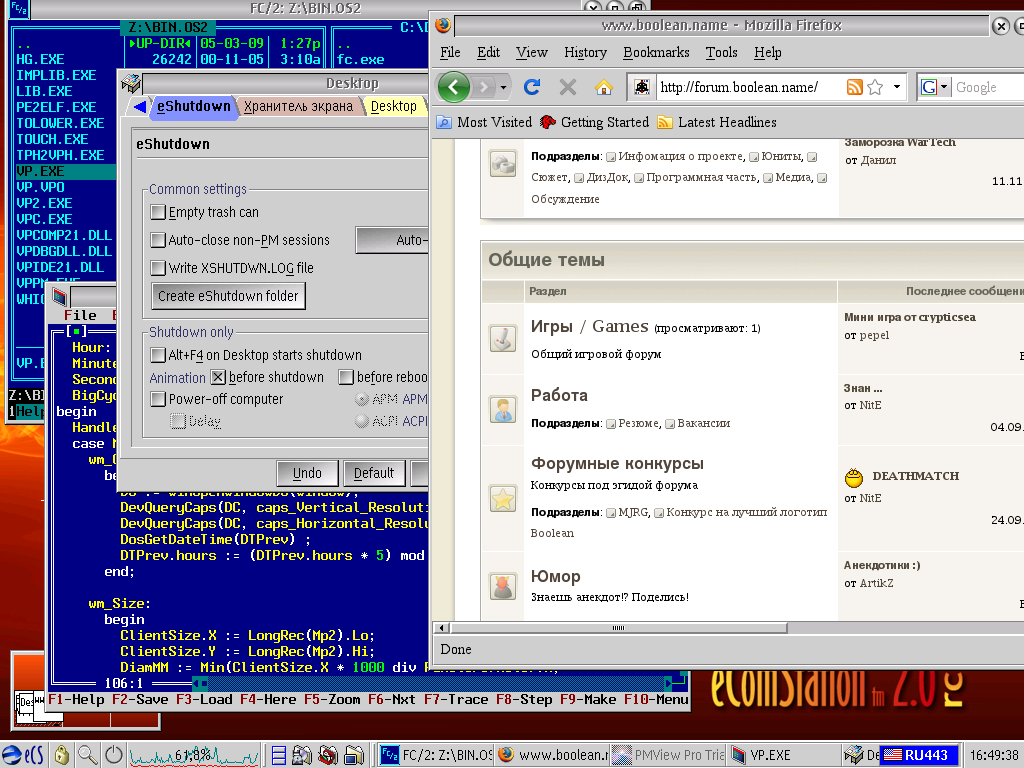Click the Create eShutdown folder button
1024x768 pixels.
(x=228, y=296)
